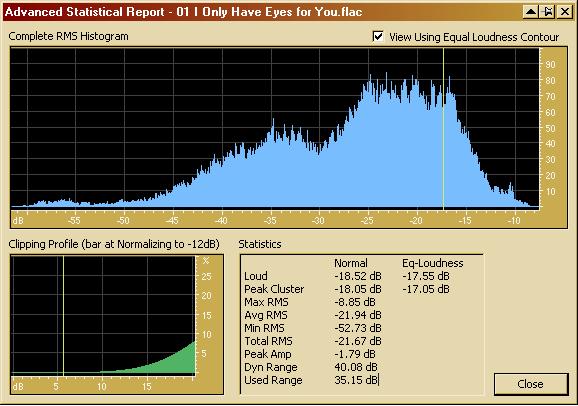Image resolution: width=578 pixels, height=406 pixels.
Task: Pin the report window with the pin icon
Action: click(548, 12)
